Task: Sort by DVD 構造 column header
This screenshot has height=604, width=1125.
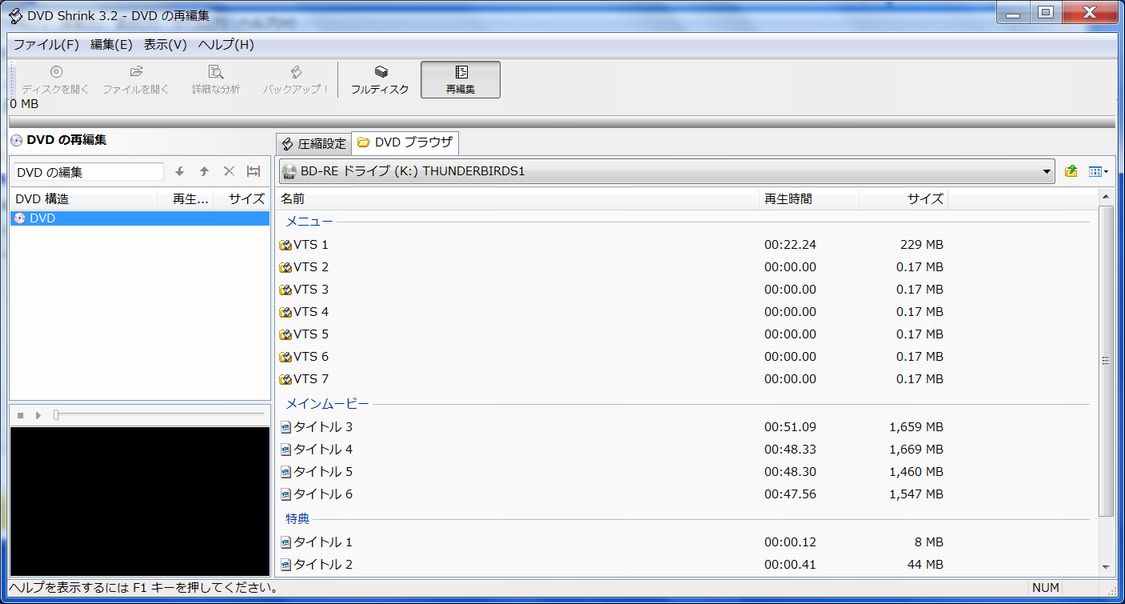Action: 84,199
